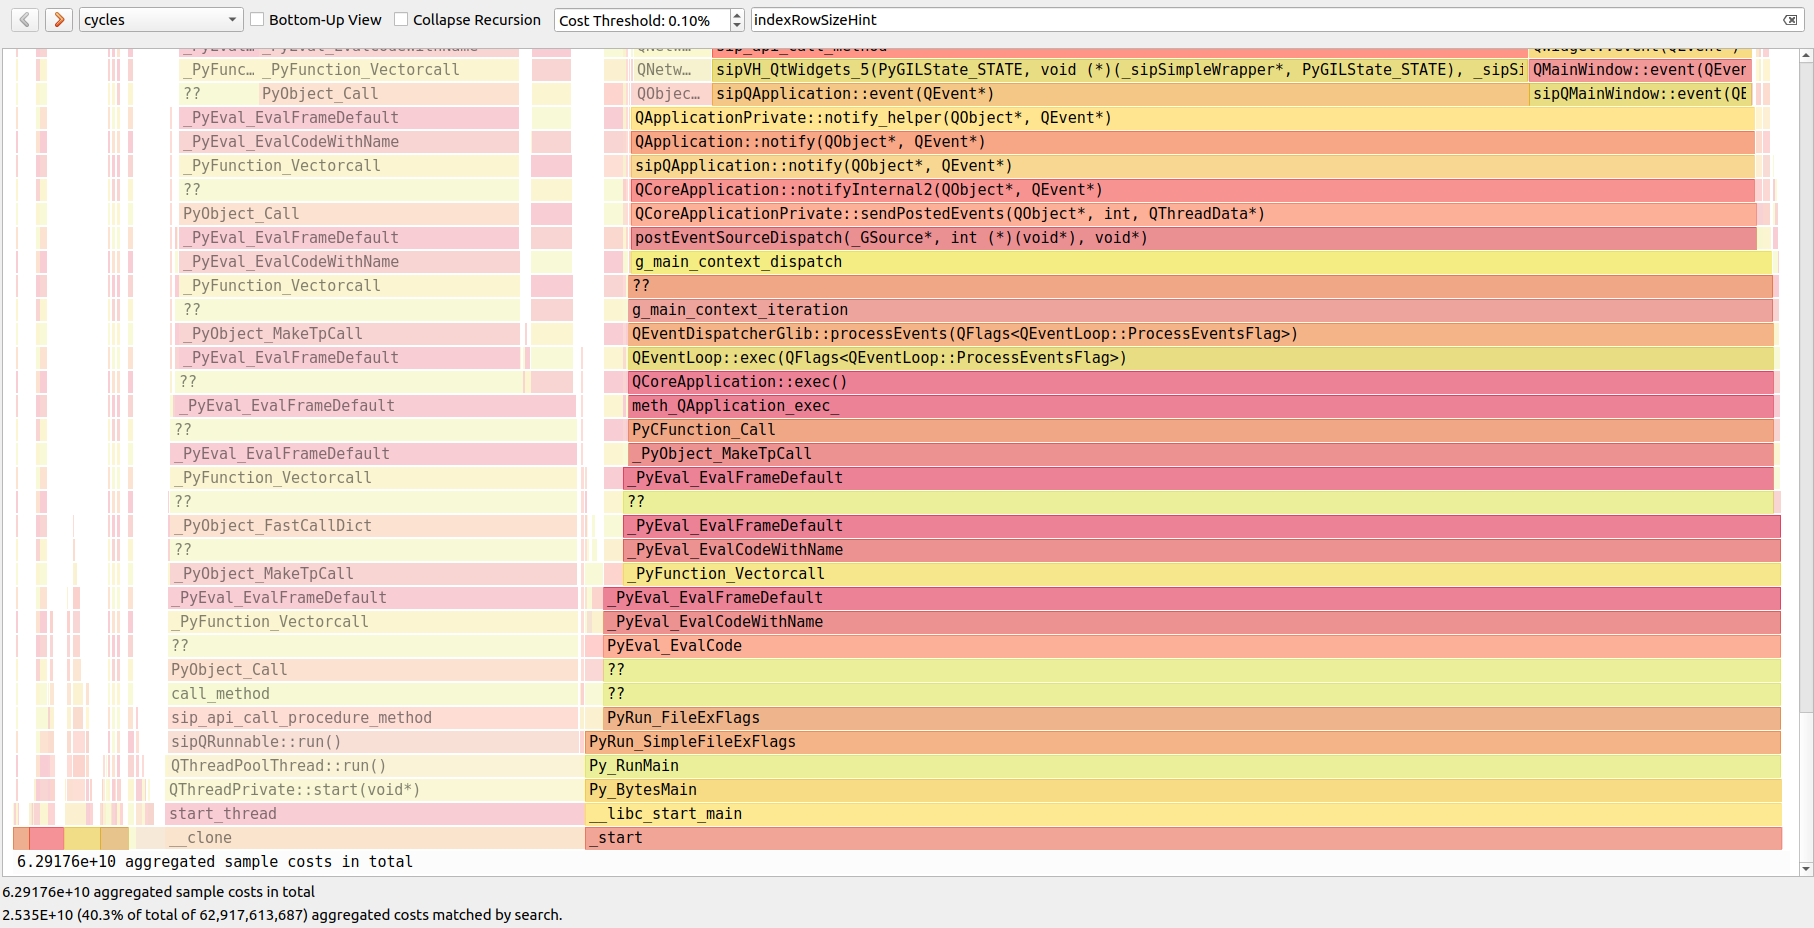1814x928 pixels.
Task: Select the PyCFunction_Call frame
Action: tap(1201, 430)
